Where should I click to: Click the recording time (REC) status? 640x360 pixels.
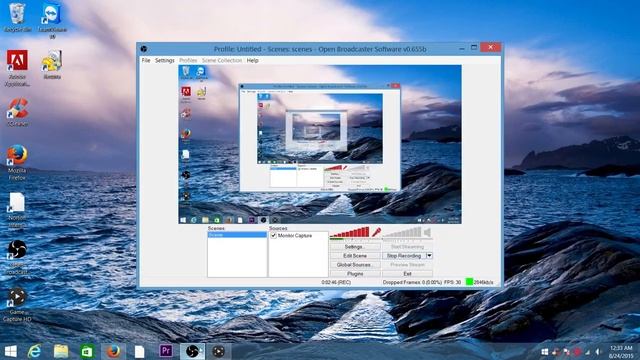coord(336,282)
